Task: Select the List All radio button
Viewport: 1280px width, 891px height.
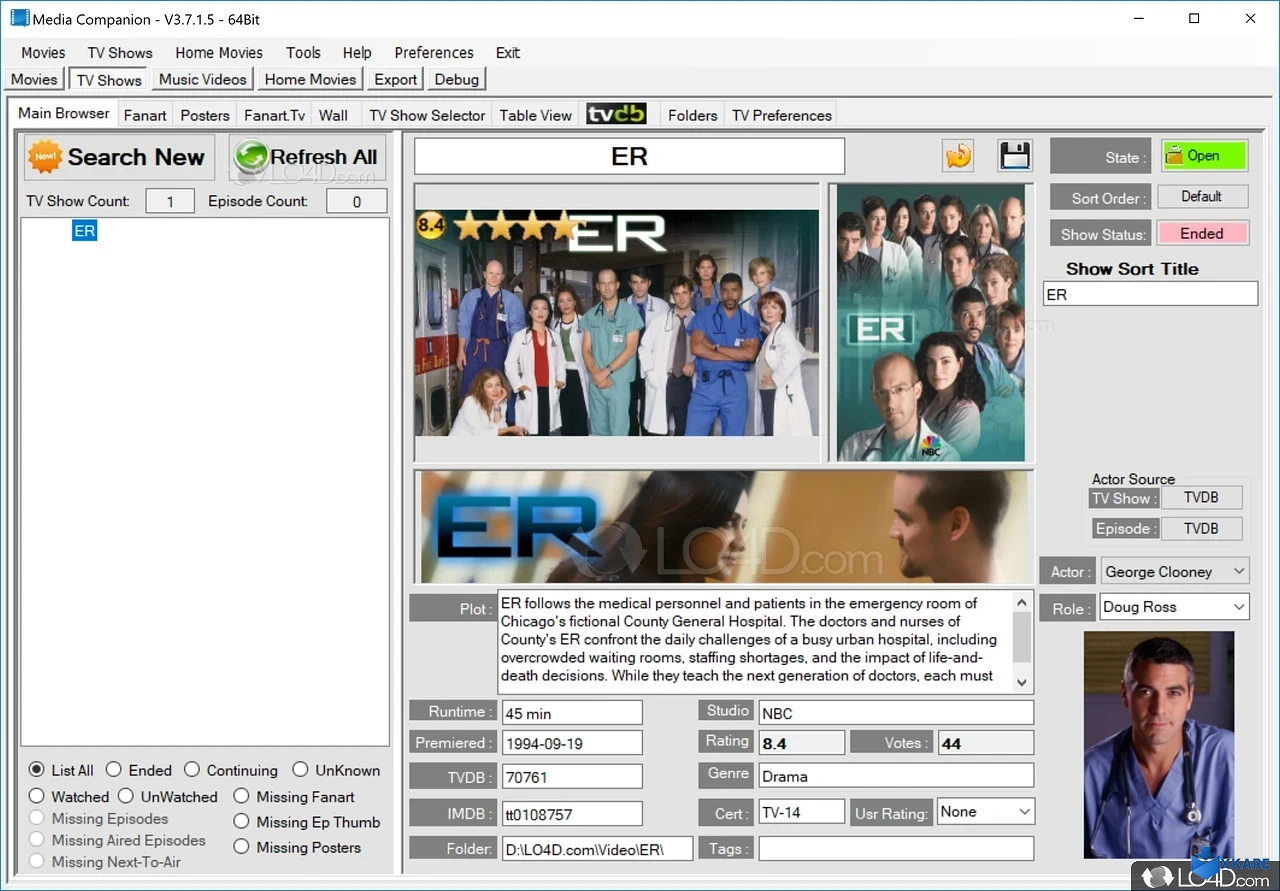Action: coord(37,770)
